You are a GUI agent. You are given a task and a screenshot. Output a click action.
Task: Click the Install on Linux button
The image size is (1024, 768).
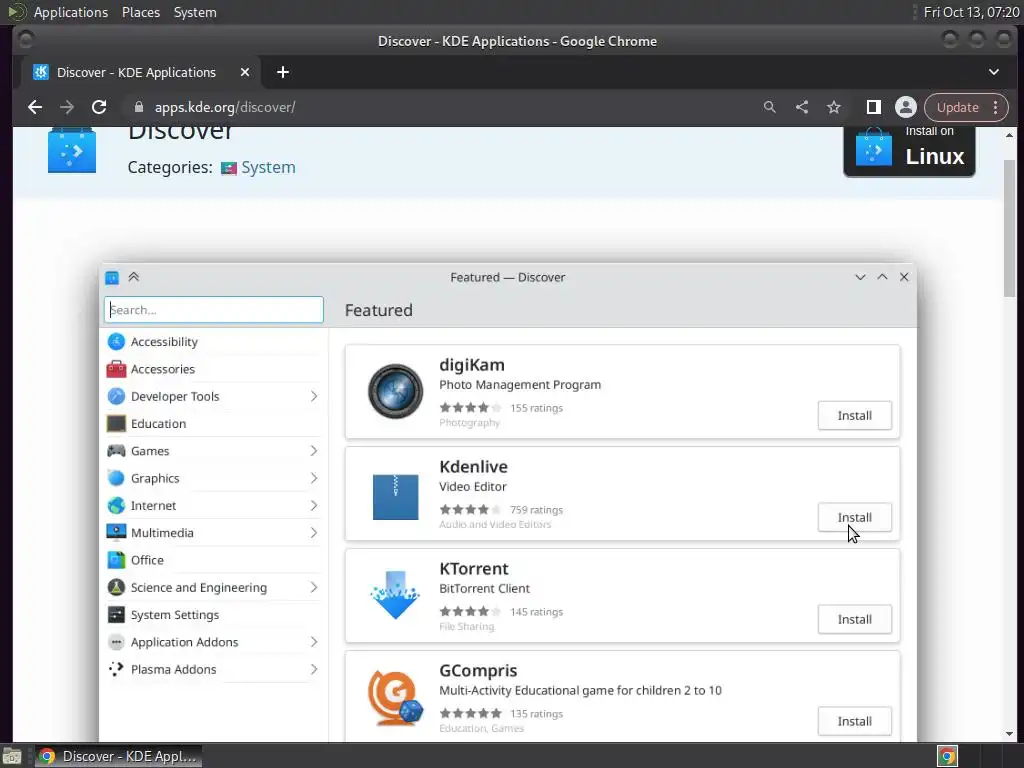909,150
